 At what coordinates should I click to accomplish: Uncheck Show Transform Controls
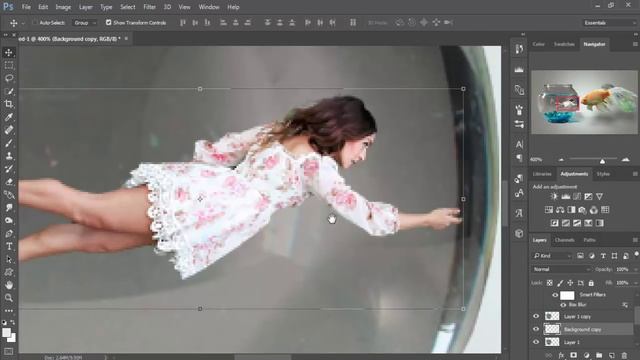(x=109, y=22)
